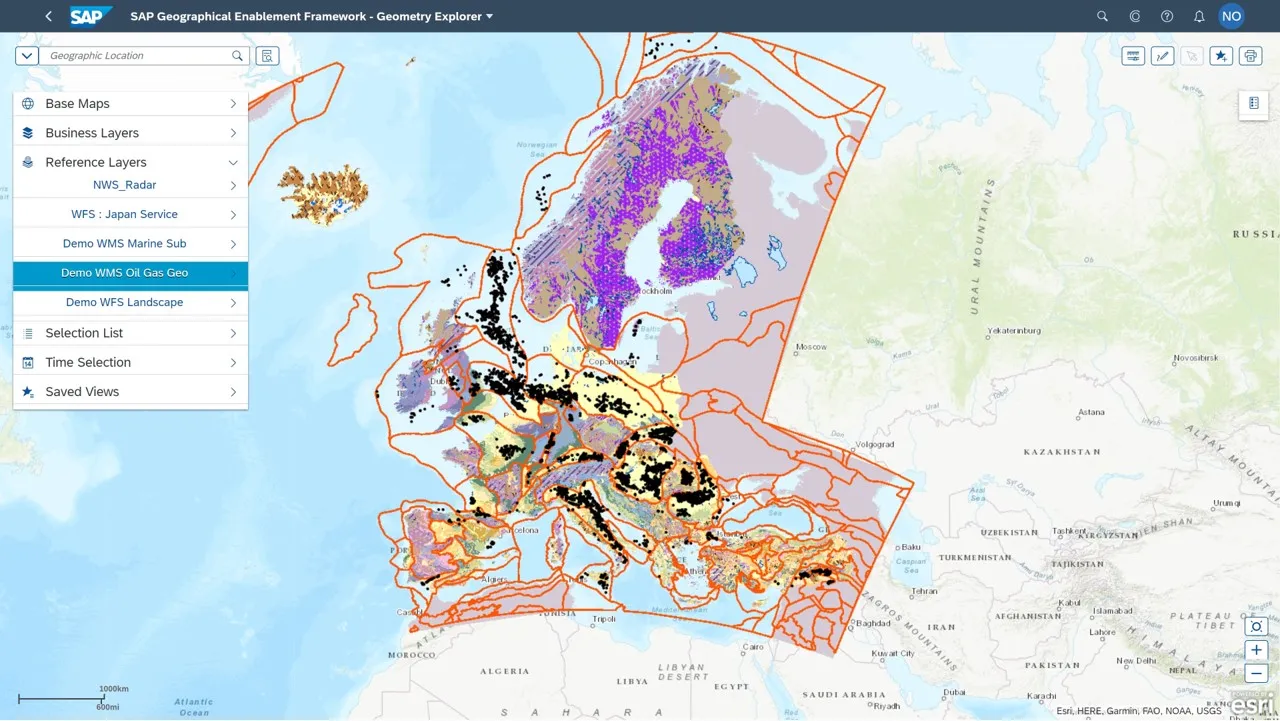Open the Geometry Explorer title dropdown
The height and width of the screenshot is (721, 1280).
[489, 16]
